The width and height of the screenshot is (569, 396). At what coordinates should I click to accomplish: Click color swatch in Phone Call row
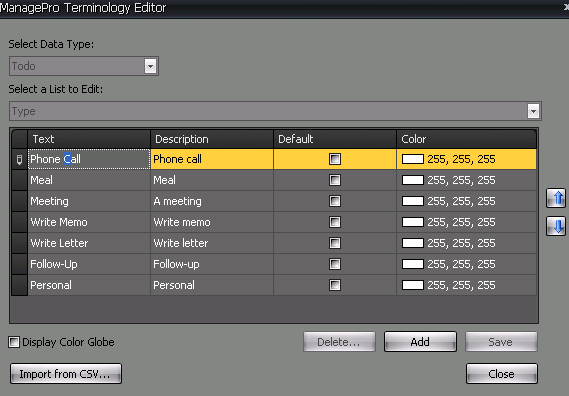click(413, 159)
